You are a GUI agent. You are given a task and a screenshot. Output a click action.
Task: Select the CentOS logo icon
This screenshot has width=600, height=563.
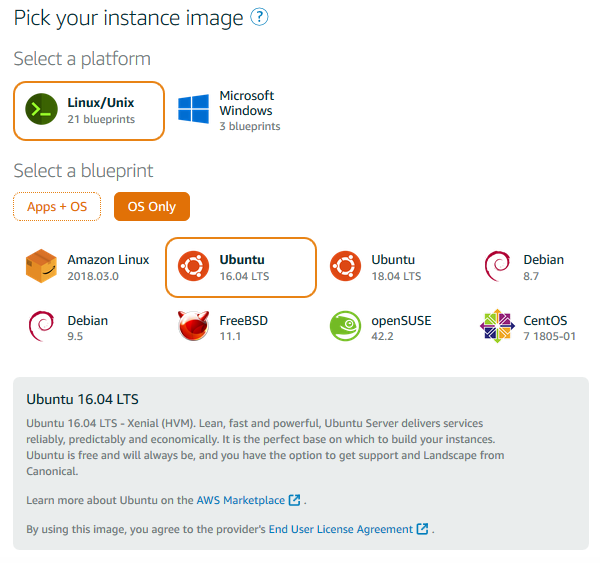click(x=497, y=326)
